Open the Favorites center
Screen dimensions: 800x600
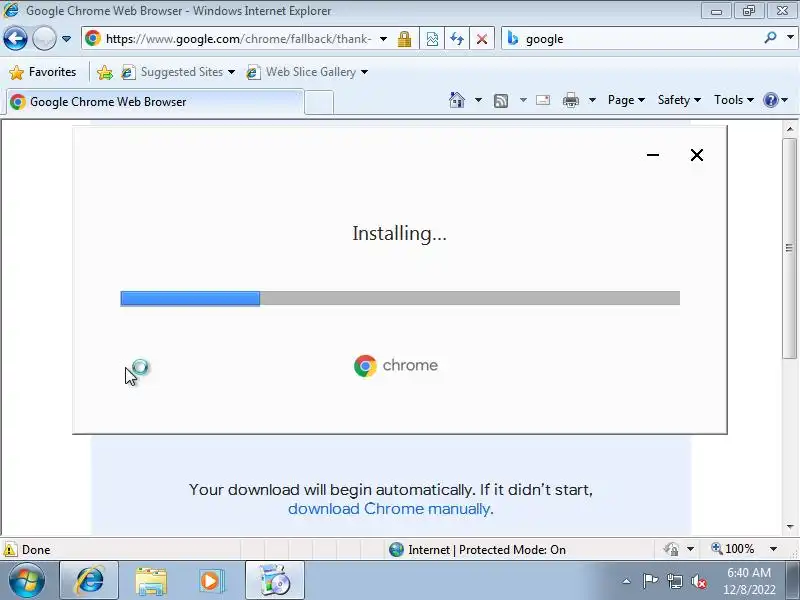click(43, 72)
